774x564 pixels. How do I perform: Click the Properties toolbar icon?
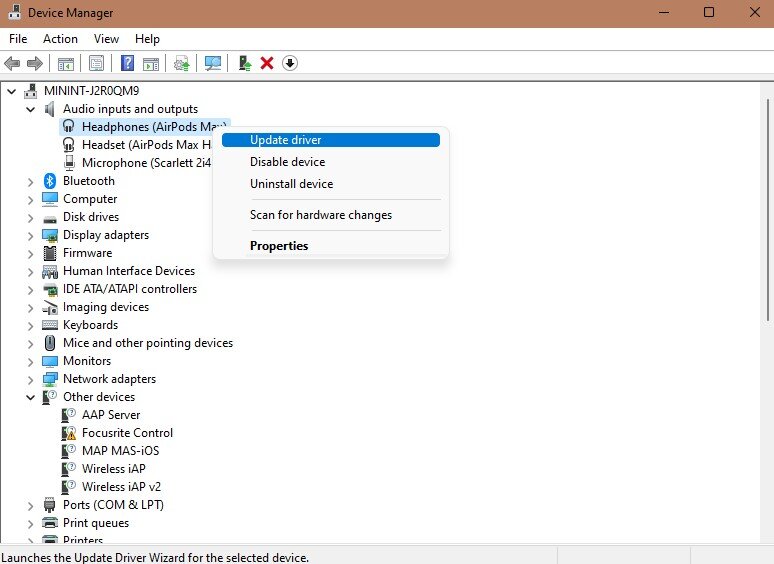pyautogui.click(x=97, y=63)
